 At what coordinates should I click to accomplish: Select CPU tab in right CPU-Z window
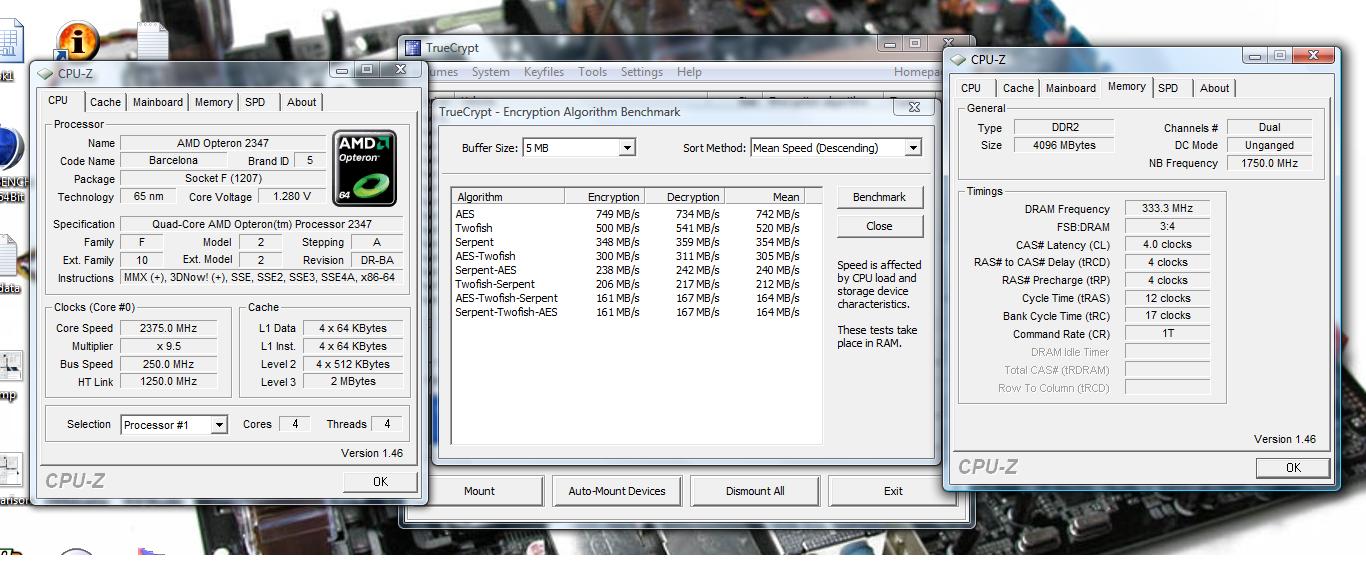click(x=971, y=88)
